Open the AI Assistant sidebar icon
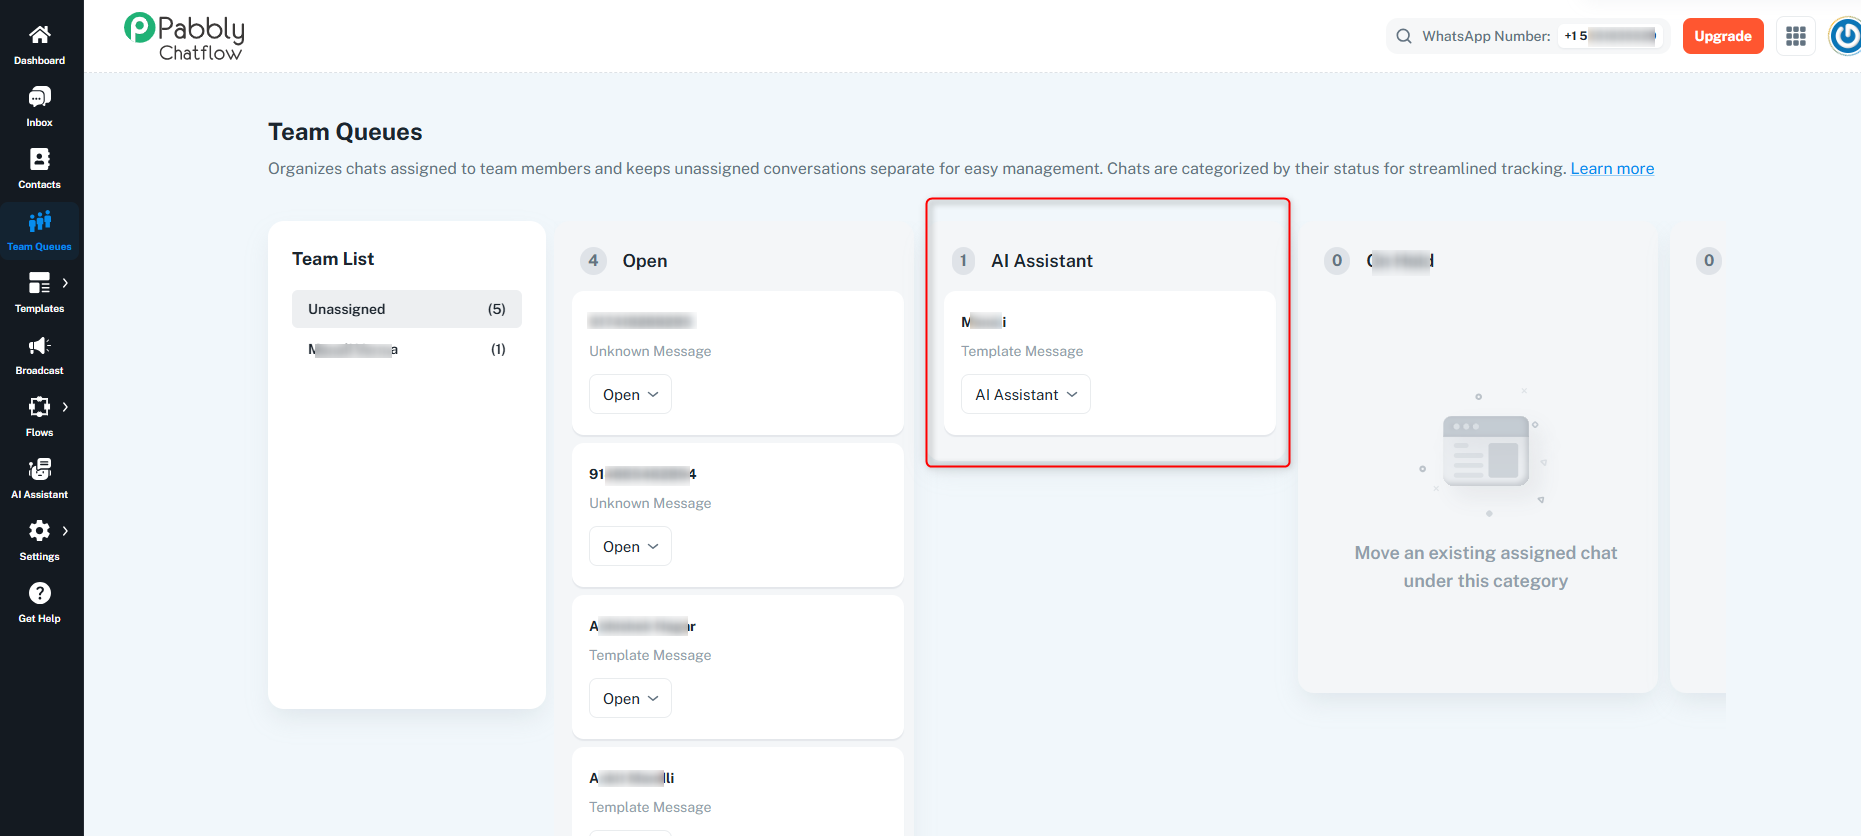This screenshot has width=1861, height=836. coord(40,469)
